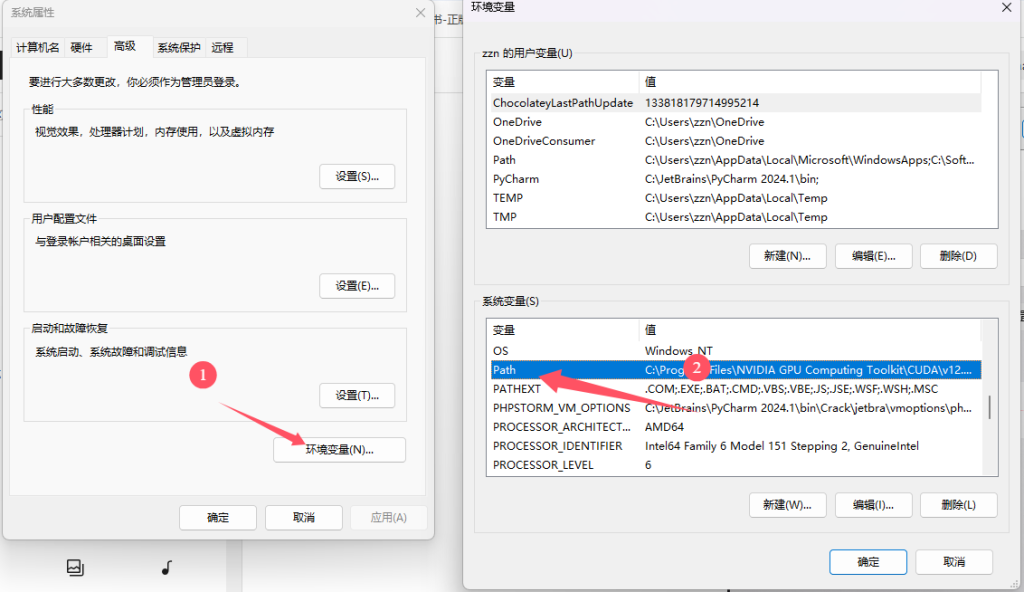Open the 硬件 tab
This screenshot has width=1024, height=592.
[x=82, y=47]
